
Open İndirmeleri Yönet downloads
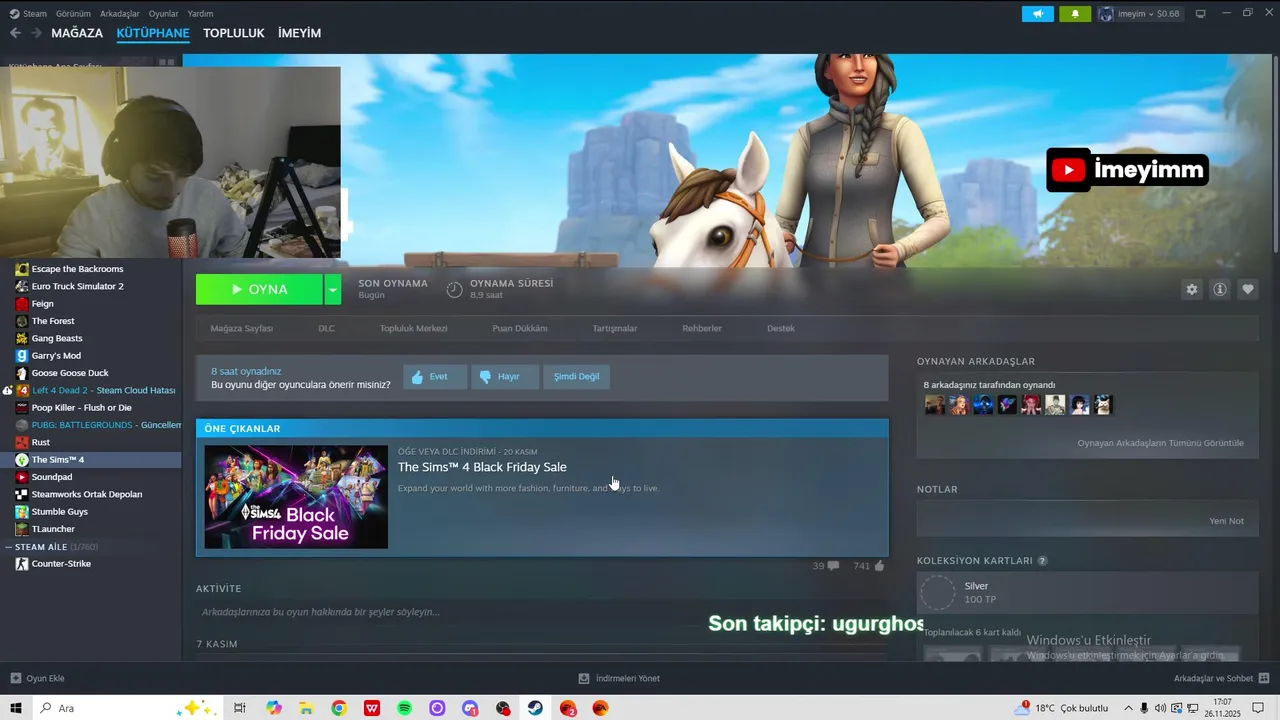[x=619, y=678]
